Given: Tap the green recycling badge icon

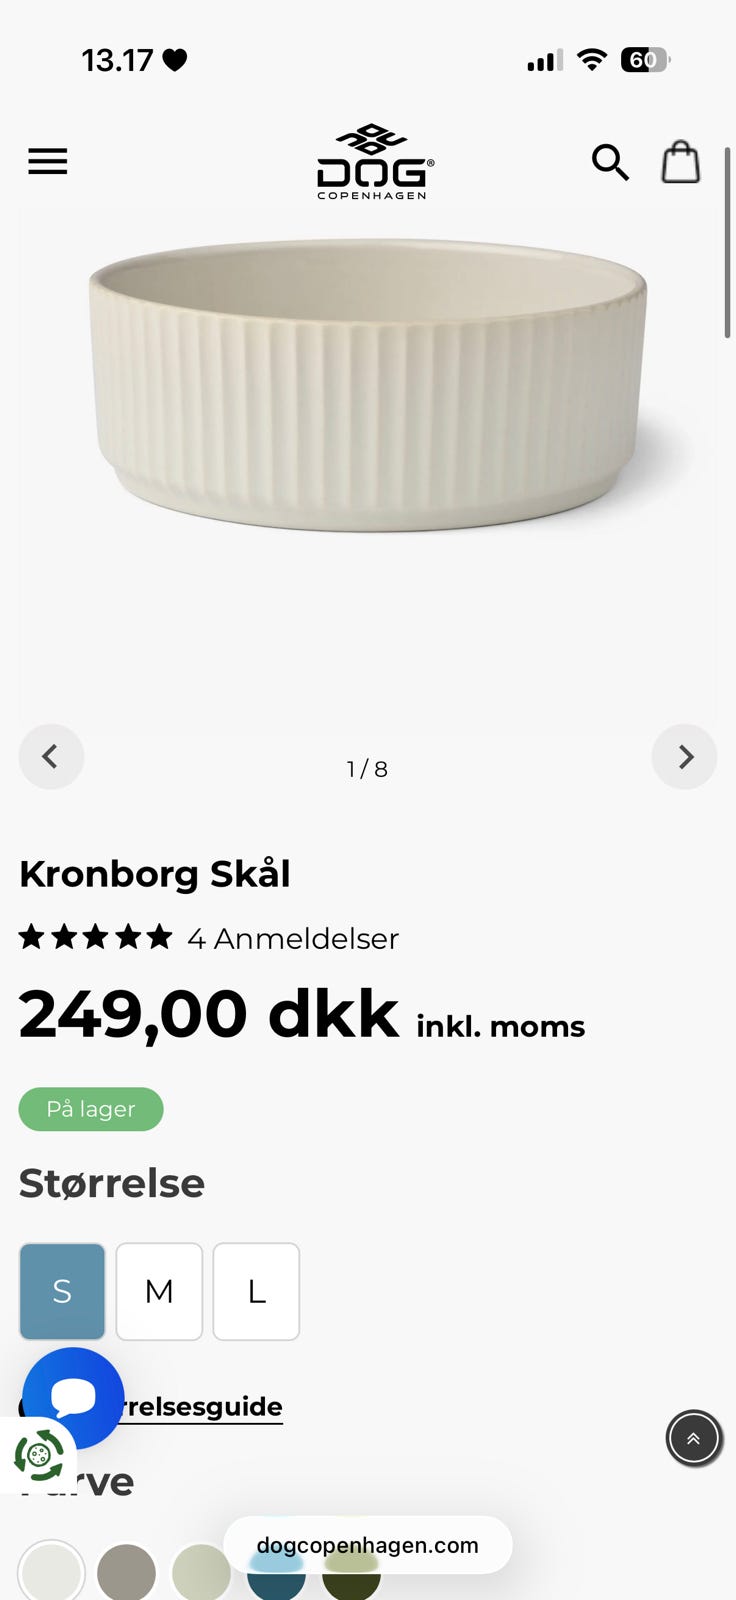Looking at the screenshot, I should 38,1454.
